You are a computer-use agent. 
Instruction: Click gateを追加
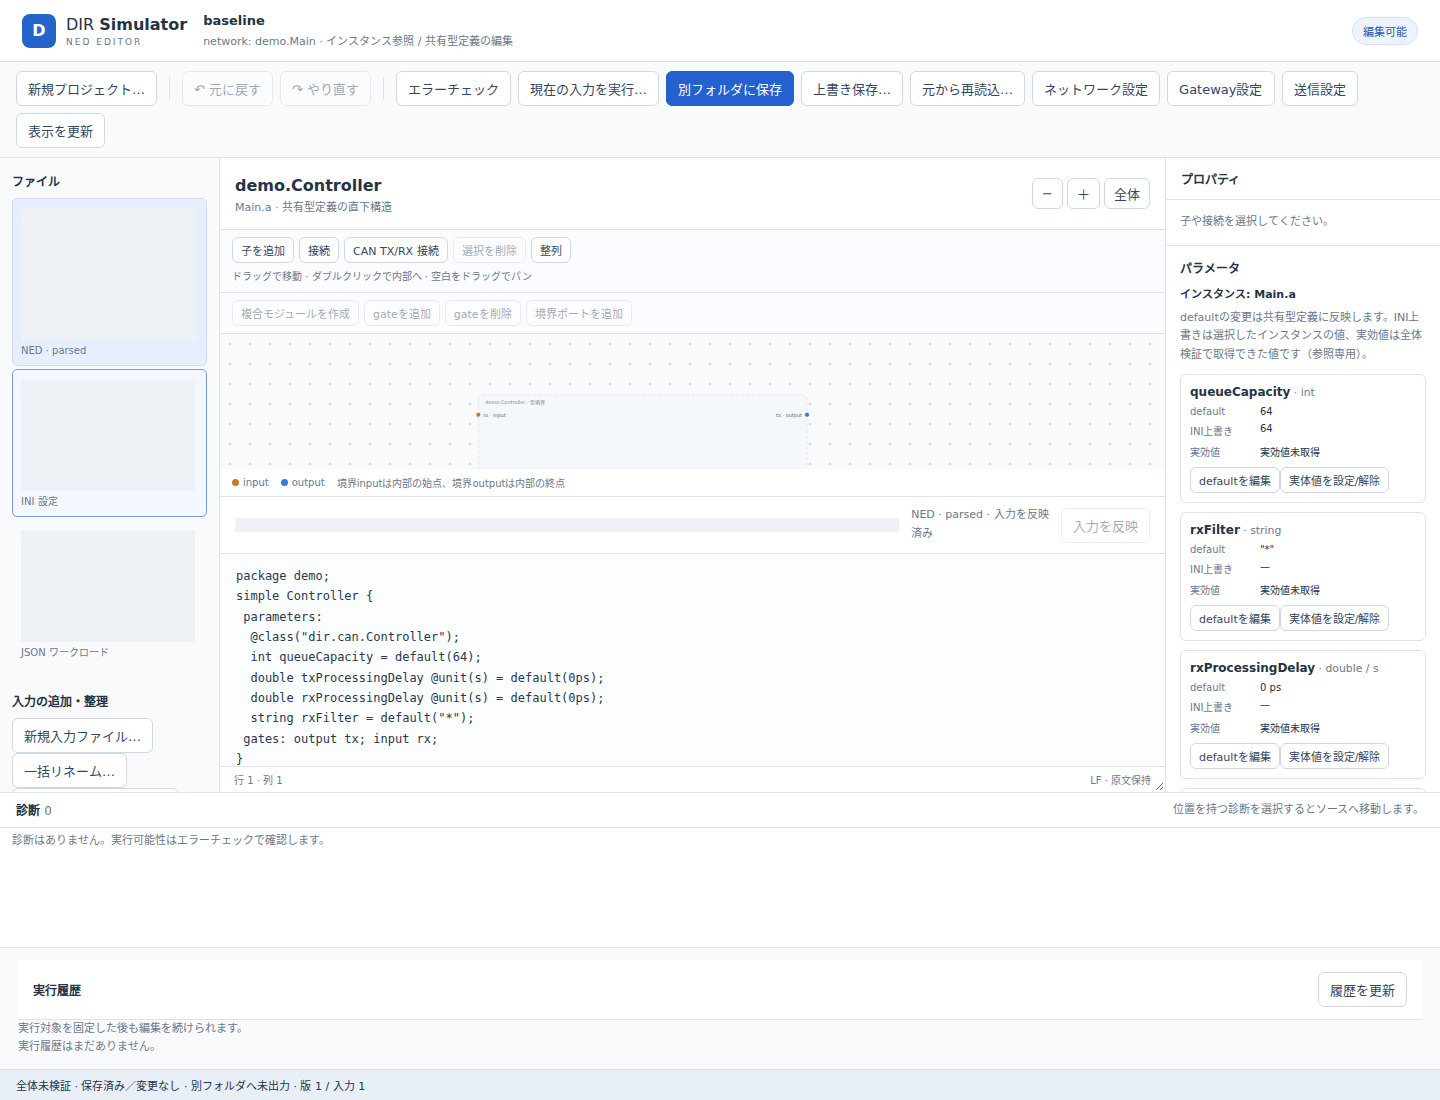[402, 313]
